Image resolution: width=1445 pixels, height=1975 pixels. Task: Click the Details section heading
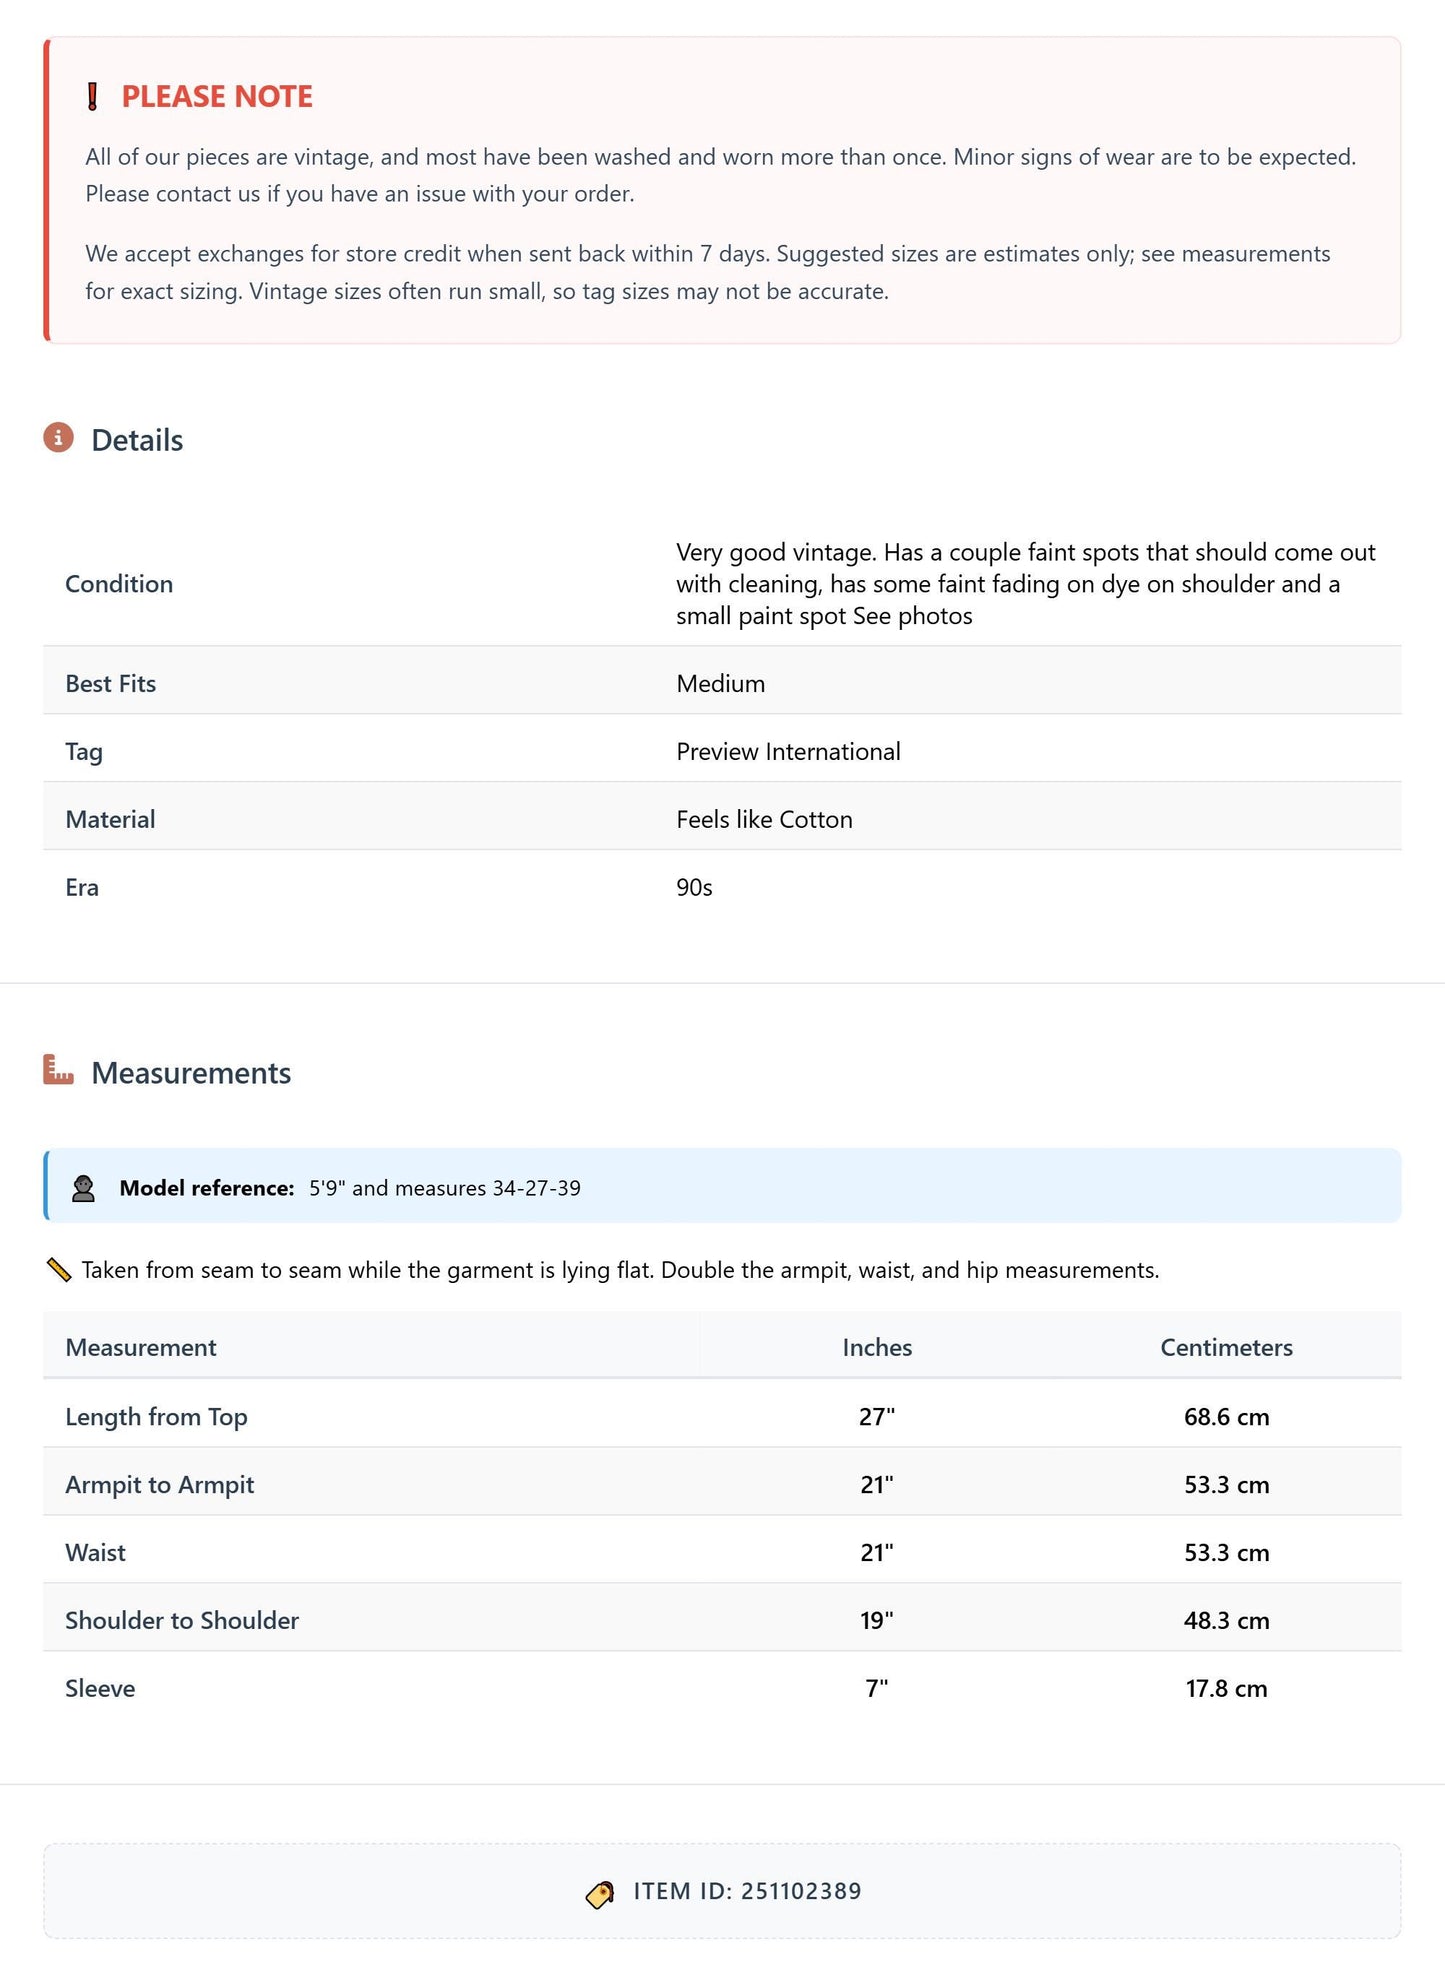(137, 440)
